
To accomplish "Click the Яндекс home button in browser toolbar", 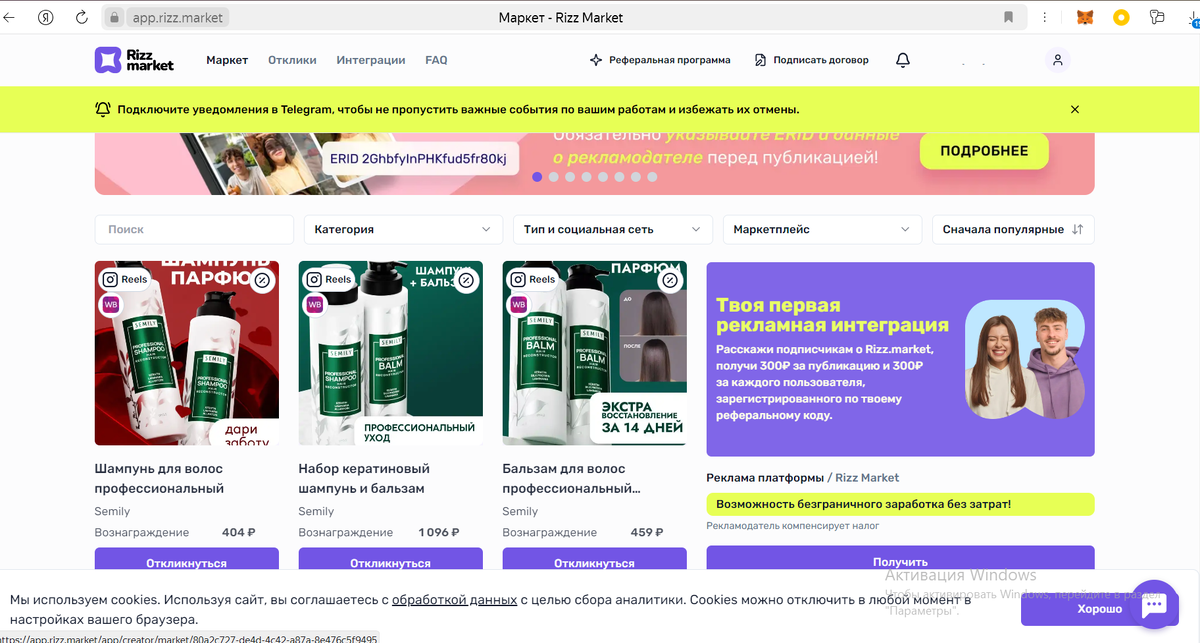I will point(46,17).
